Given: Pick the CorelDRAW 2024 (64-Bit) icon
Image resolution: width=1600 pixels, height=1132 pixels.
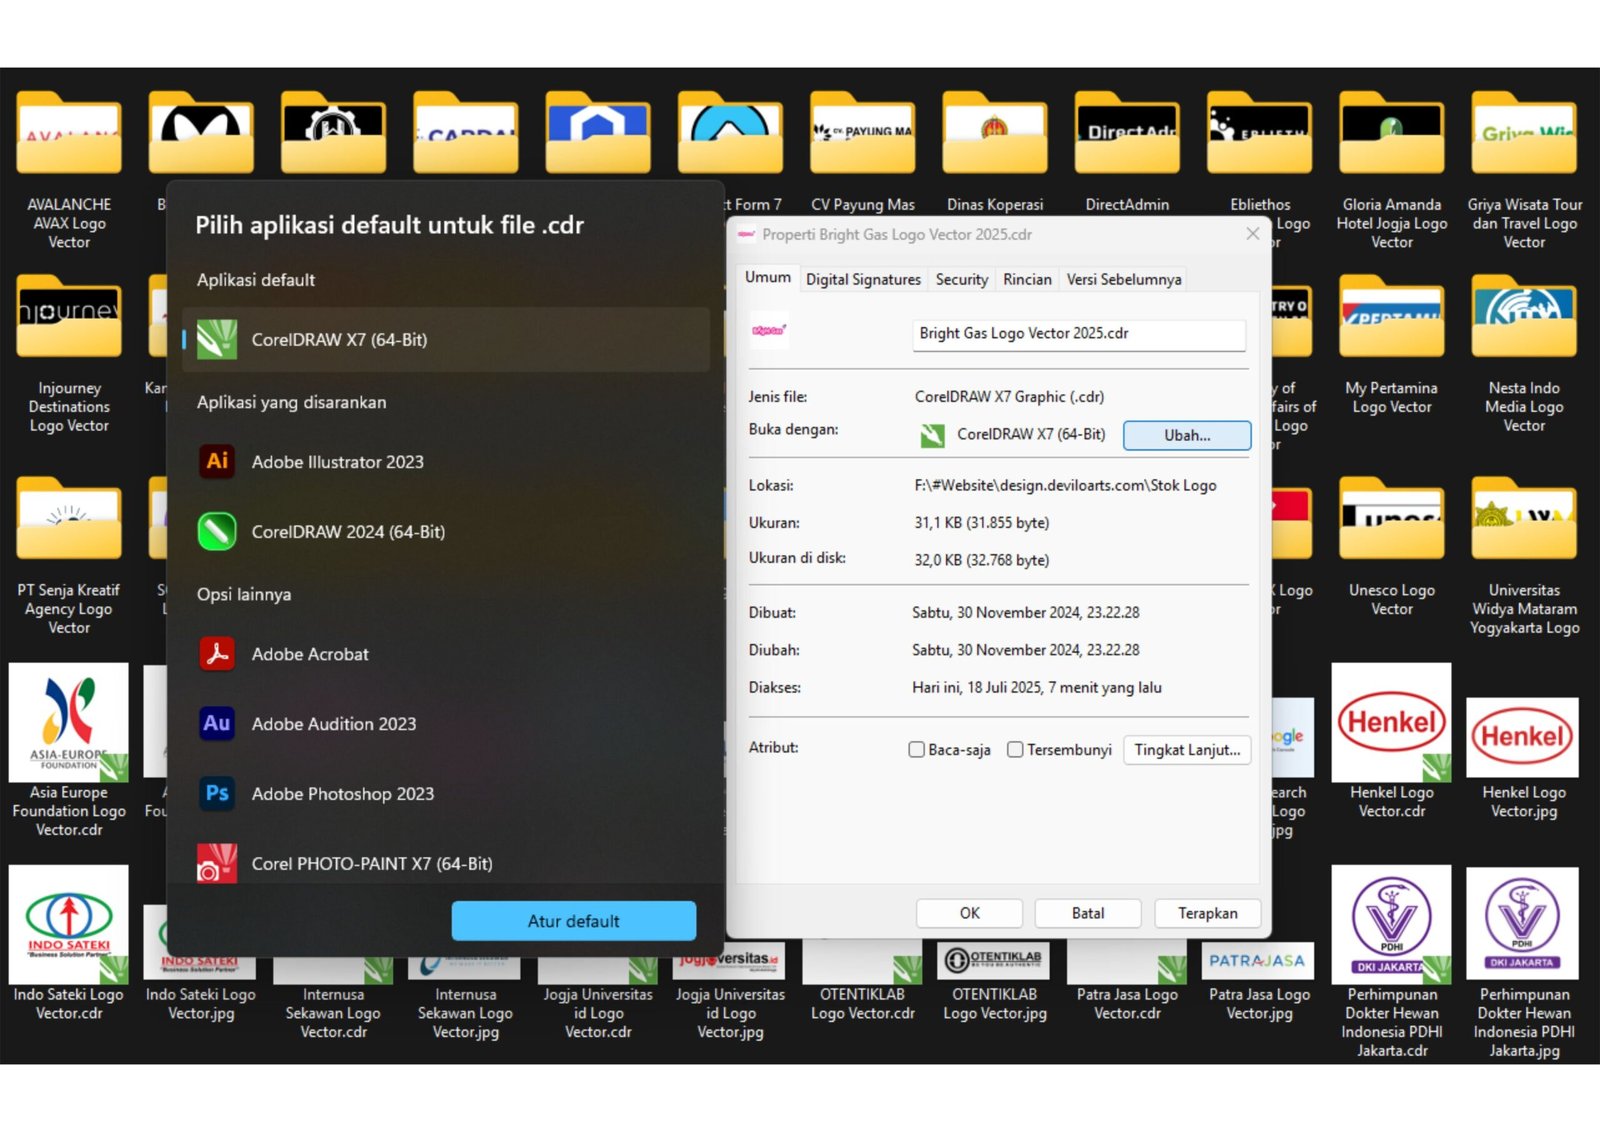Looking at the screenshot, I should point(217,532).
